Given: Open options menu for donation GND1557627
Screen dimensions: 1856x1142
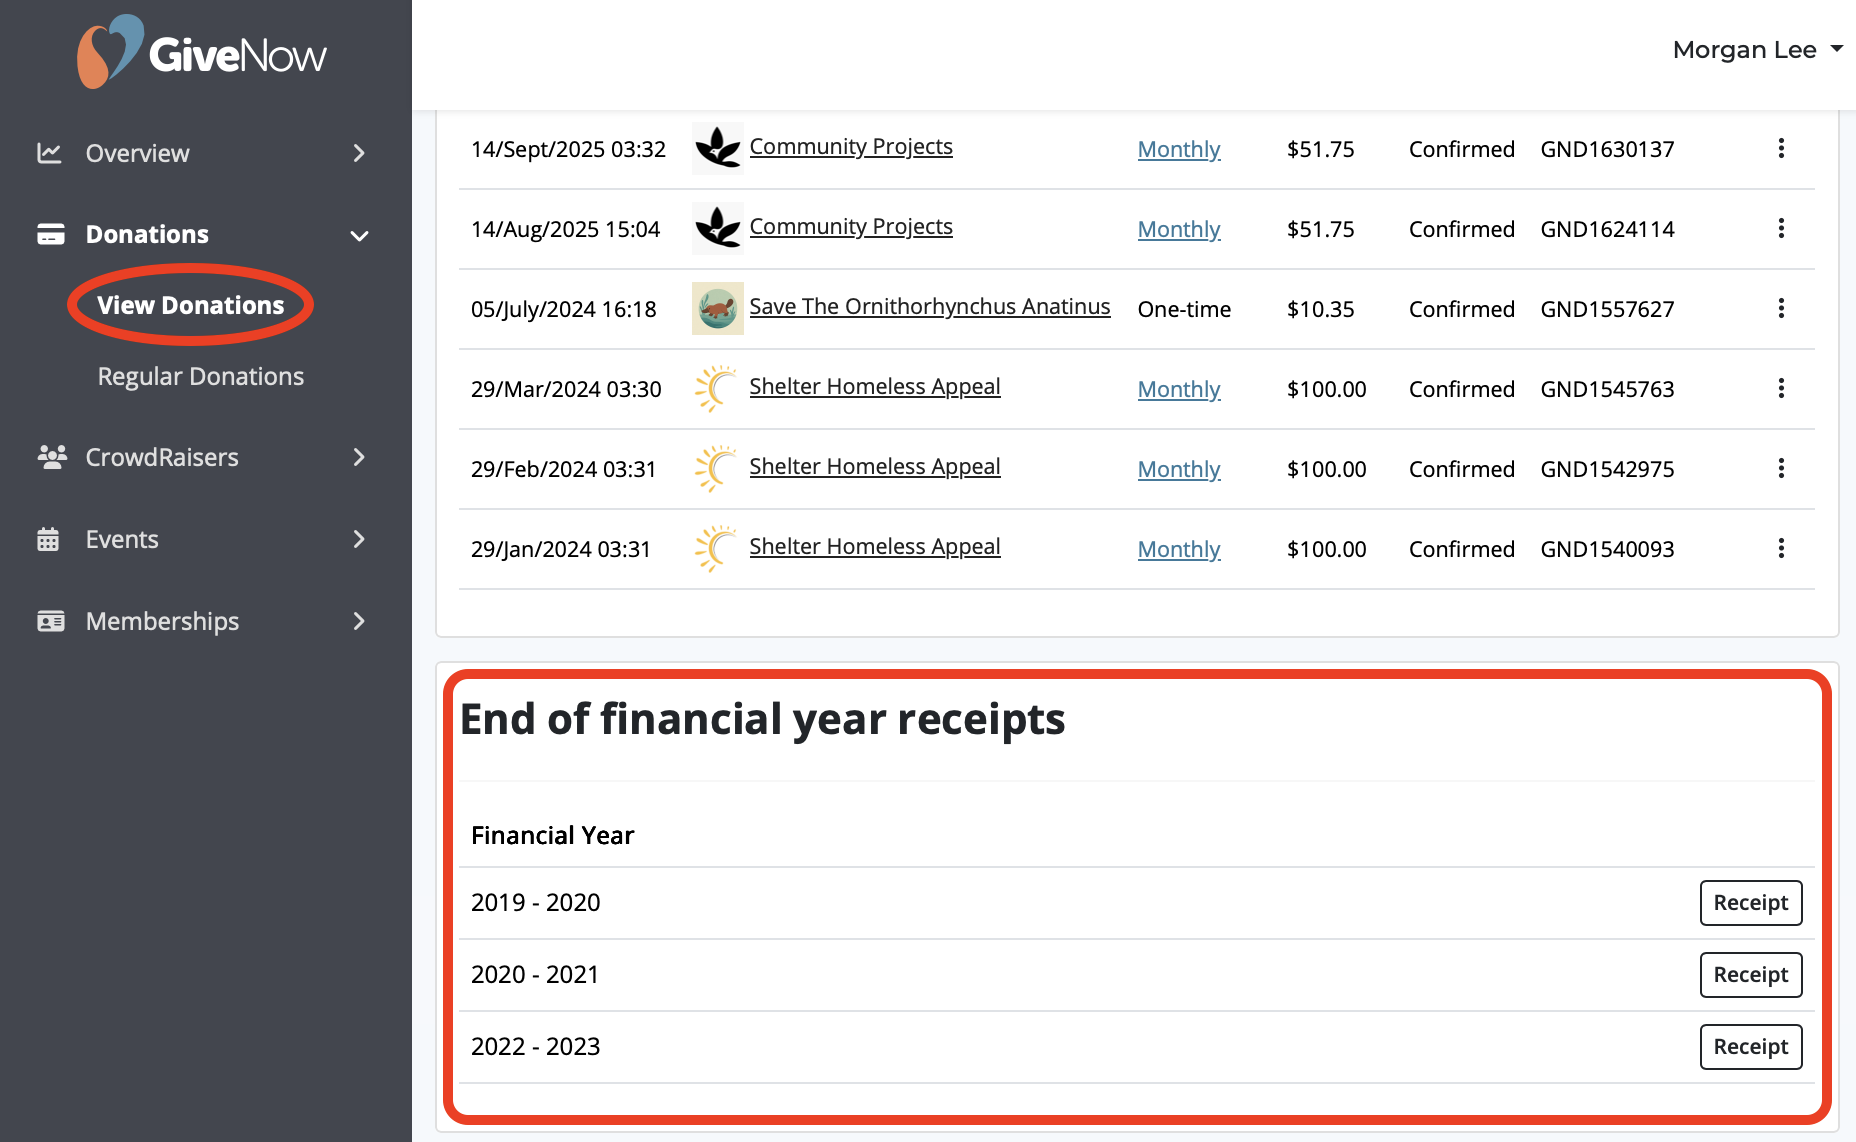Looking at the screenshot, I should [x=1781, y=308].
